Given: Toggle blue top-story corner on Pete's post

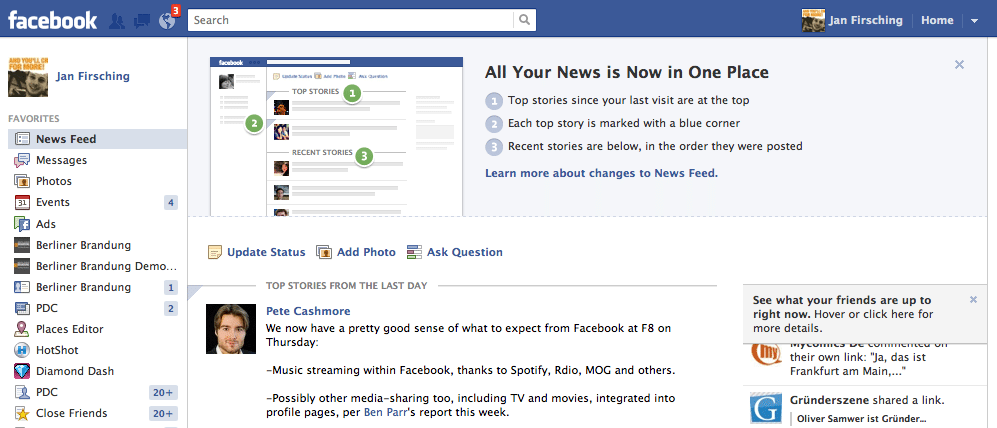Looking at the screenshot, I should click(x=193, y=291).
